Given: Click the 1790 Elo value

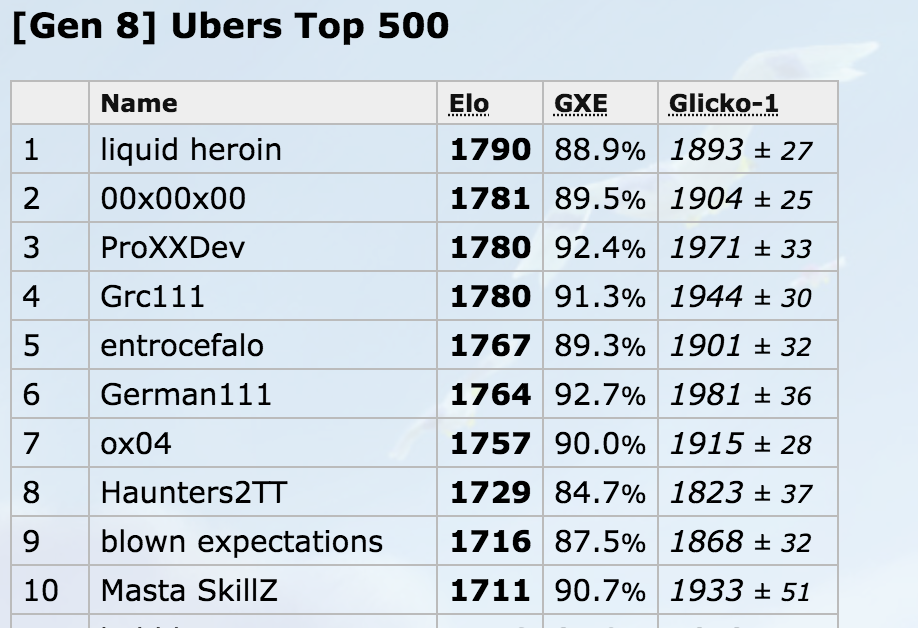Looking at the screenshot, I should [x=490, y=149].
